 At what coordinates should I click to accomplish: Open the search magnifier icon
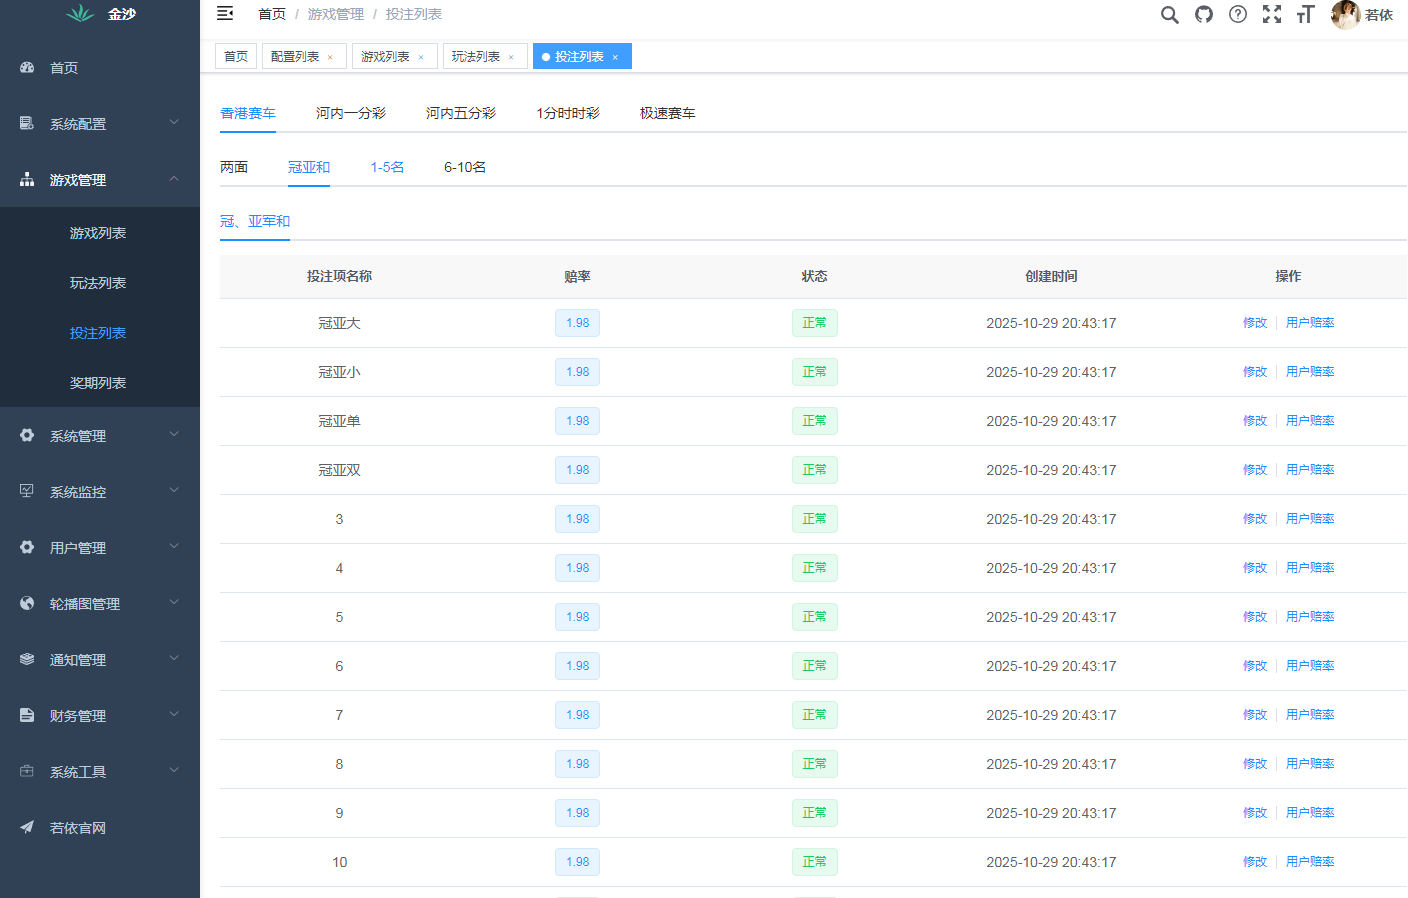(x=1169, y=14)
